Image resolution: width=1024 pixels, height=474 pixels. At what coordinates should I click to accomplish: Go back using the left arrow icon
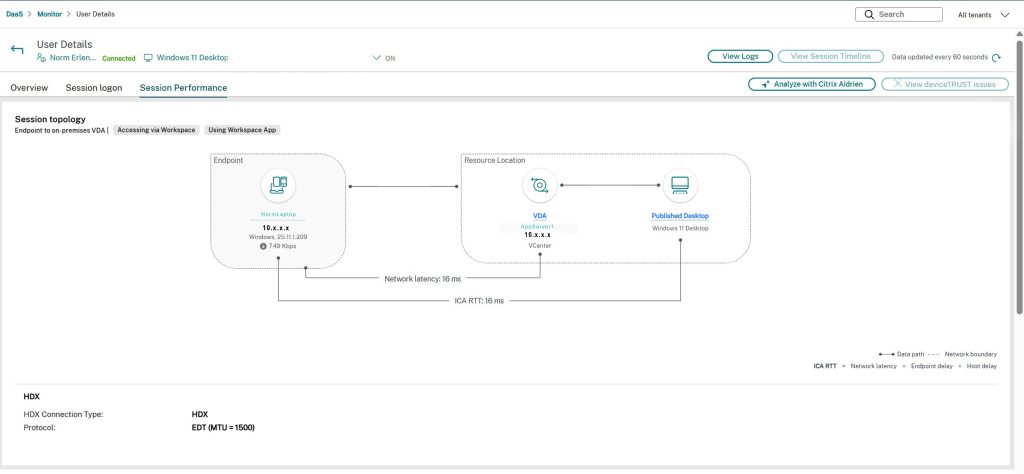click(x=18, y=50)
